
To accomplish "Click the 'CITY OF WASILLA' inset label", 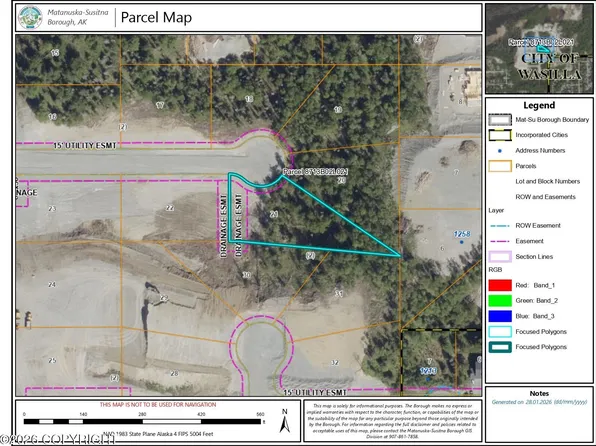I will click(549, 66).
